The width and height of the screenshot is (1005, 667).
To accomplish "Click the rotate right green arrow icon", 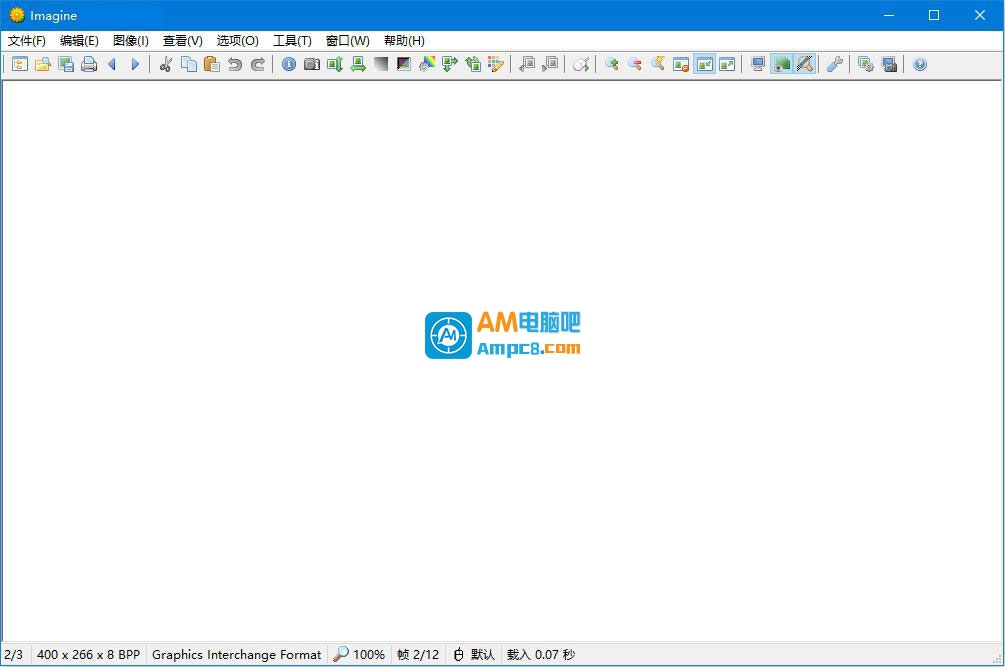I will coord(451,64).
